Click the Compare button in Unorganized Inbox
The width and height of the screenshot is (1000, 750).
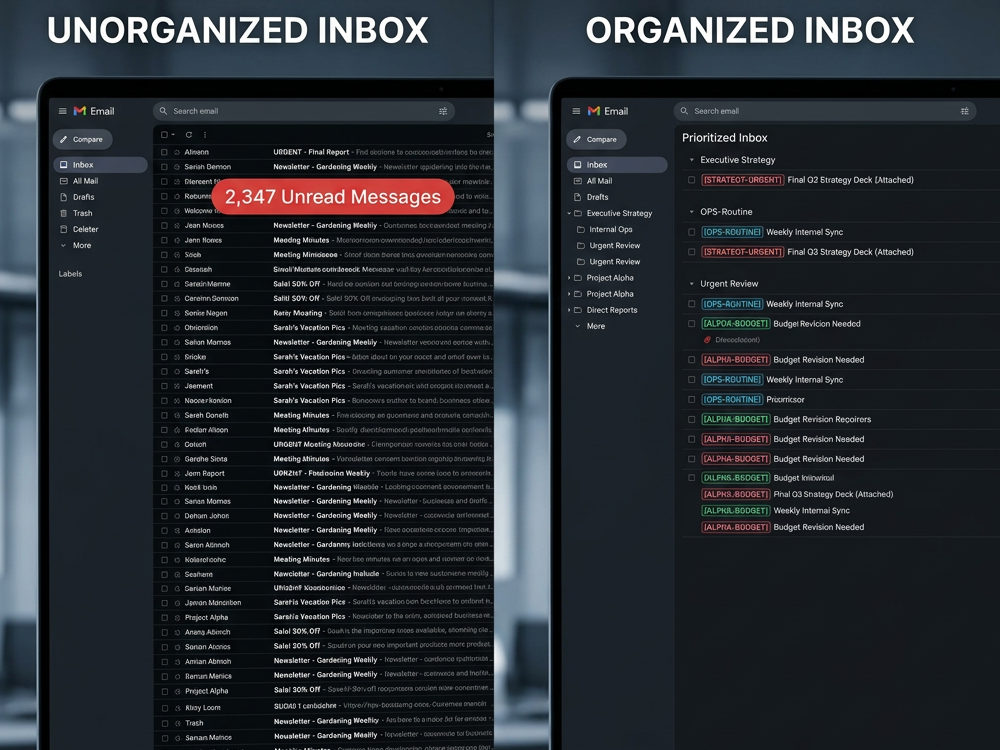[82, 139]
